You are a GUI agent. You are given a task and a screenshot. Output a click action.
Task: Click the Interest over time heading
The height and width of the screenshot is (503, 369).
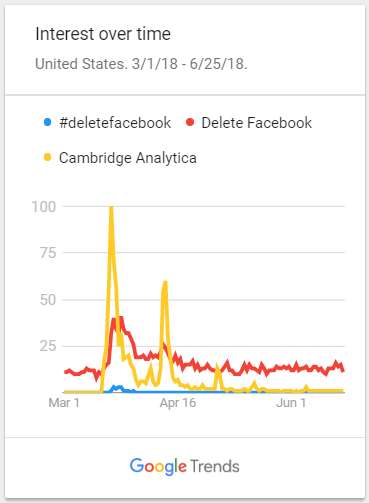(103, 34)
